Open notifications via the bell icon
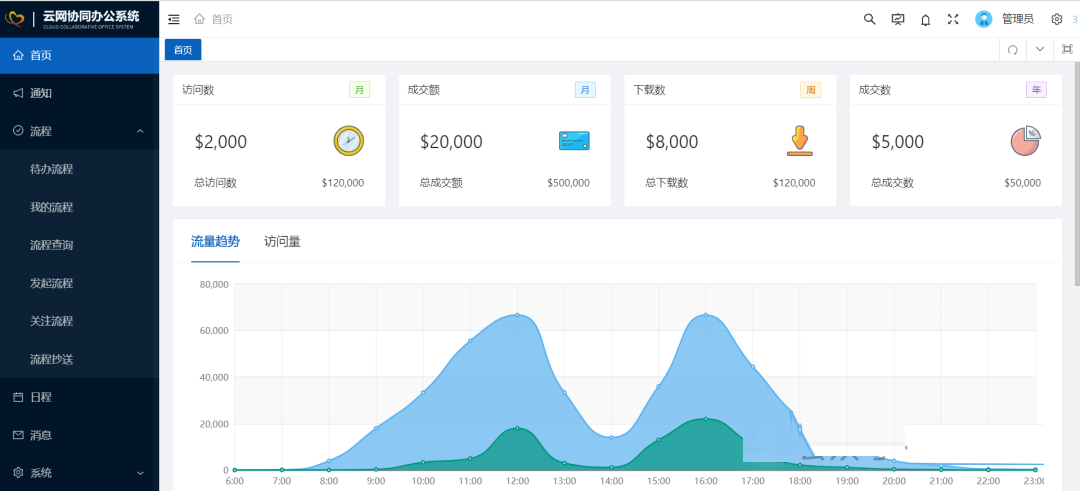The height and width of the screenshot is (491, 1080). [x=925, y=19]
